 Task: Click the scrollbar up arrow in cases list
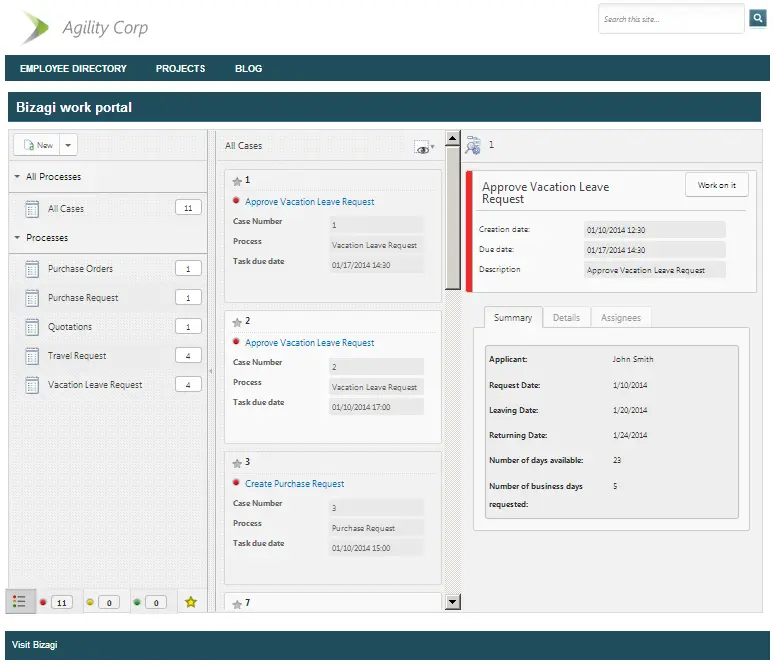click(452, 138)
